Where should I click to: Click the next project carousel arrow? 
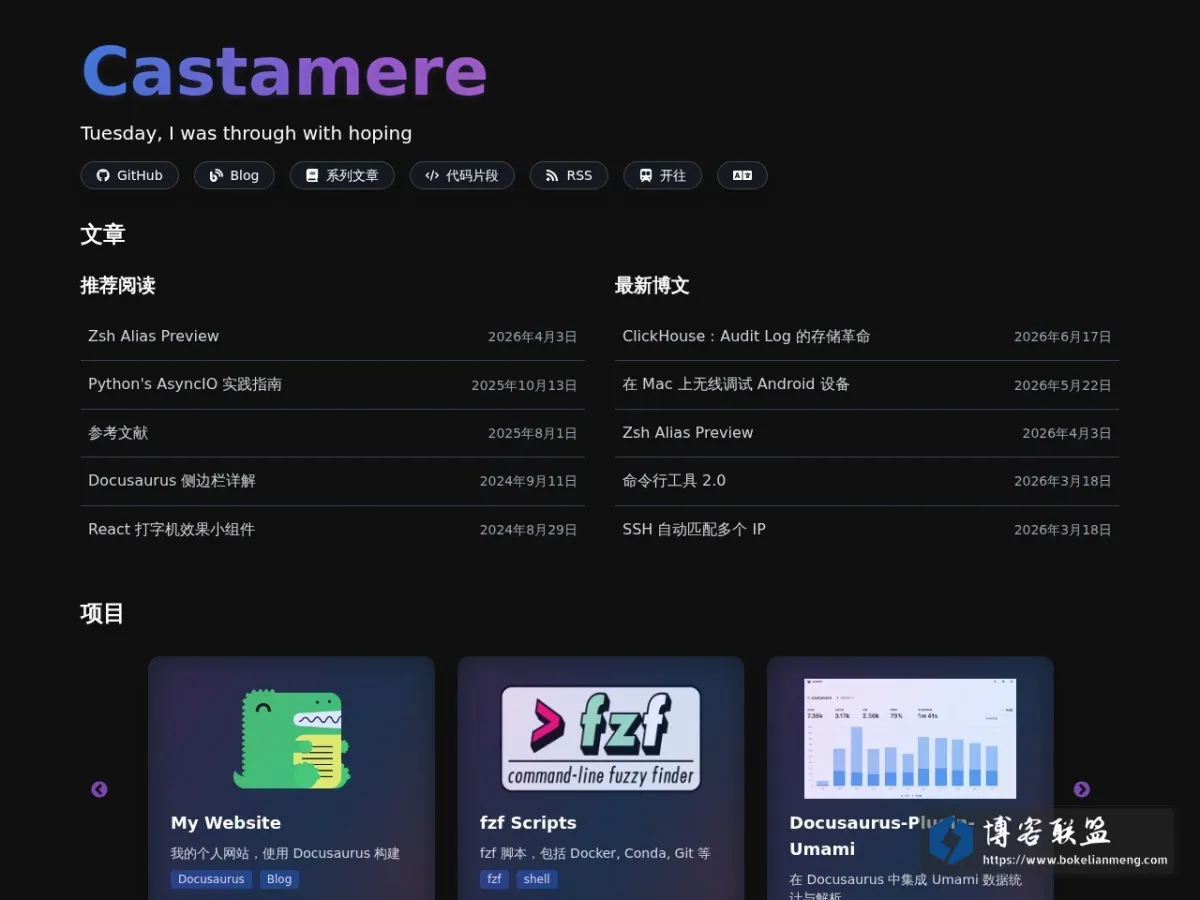coord(1082,789)
